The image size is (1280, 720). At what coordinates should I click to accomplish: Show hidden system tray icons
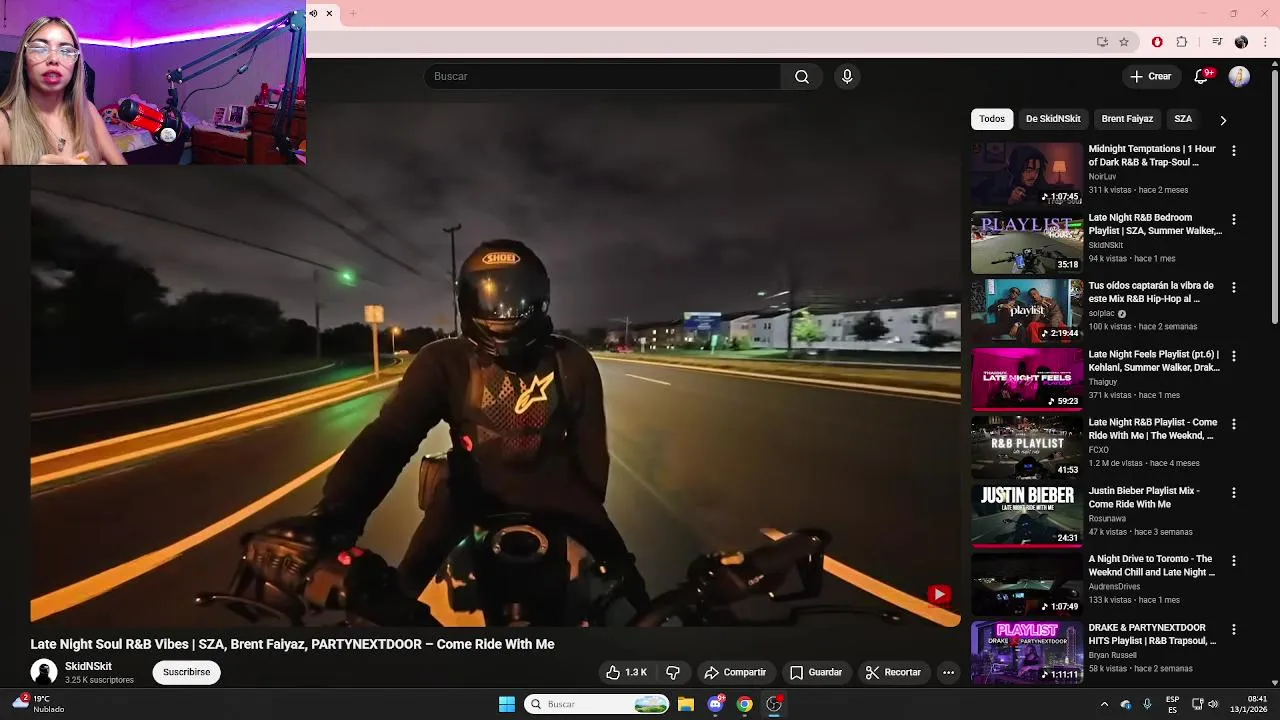[x=1104, y=704]
